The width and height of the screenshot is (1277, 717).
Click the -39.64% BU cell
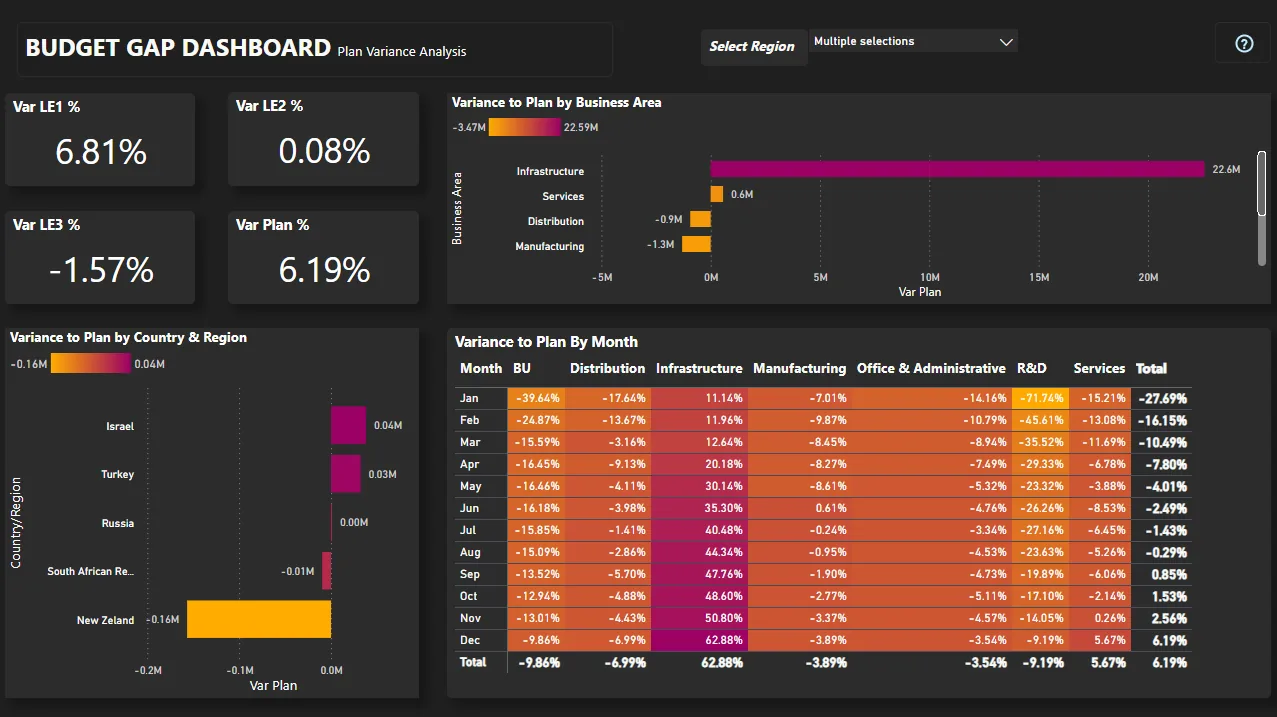click(537, 398)
